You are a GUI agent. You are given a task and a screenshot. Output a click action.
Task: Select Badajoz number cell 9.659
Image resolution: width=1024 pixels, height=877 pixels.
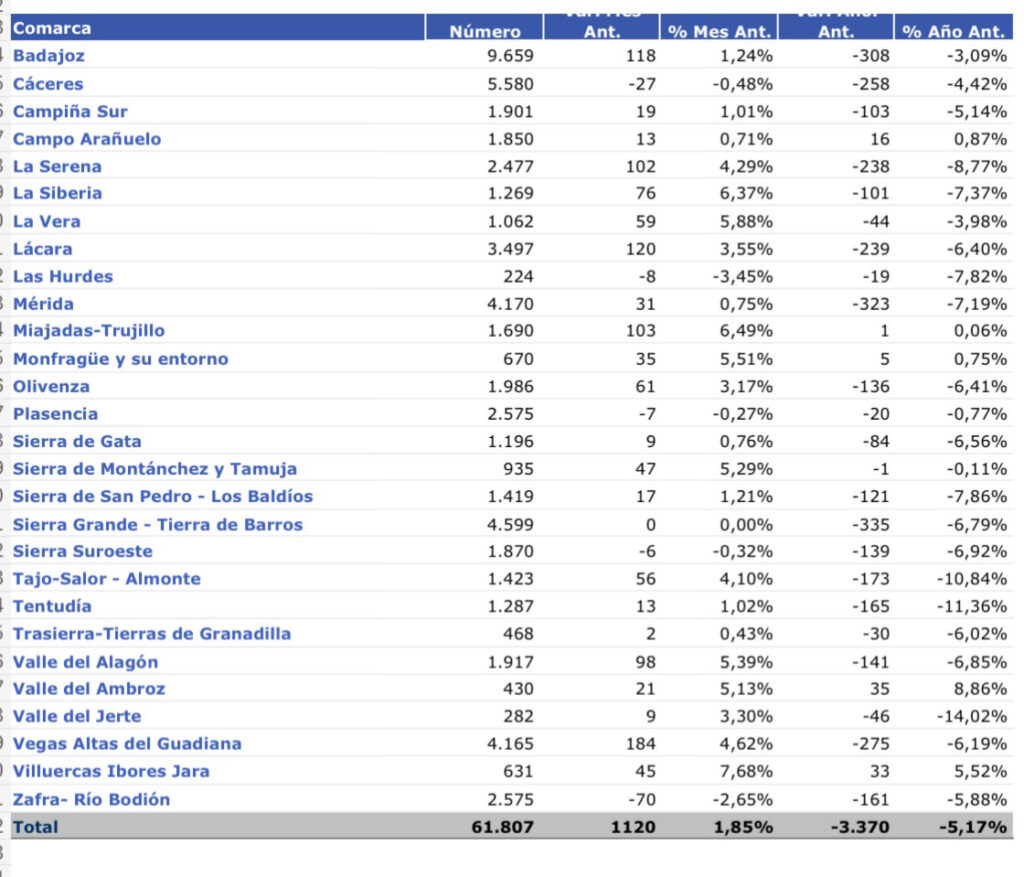(510, 56)
